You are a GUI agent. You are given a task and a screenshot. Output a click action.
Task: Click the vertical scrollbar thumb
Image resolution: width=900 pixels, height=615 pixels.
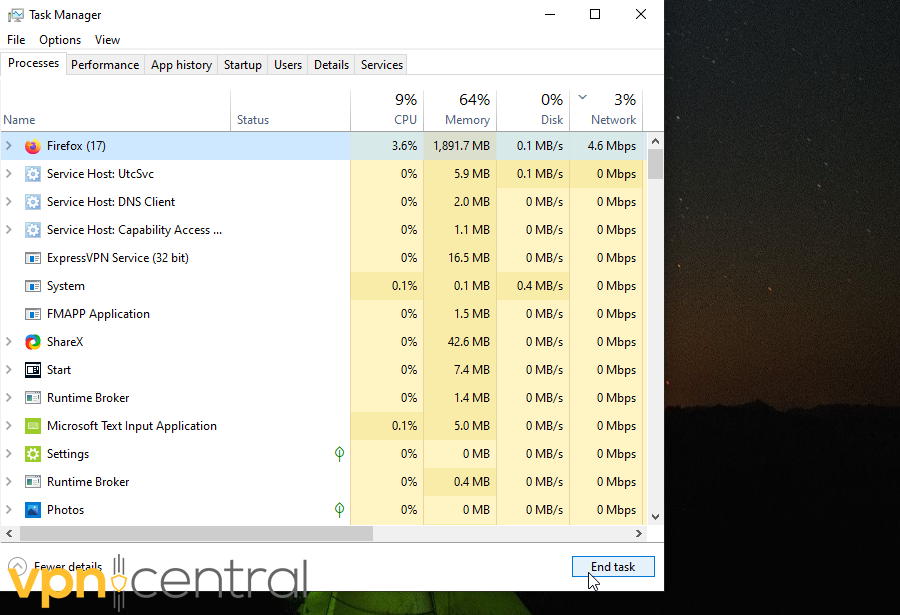coord(655,164)
